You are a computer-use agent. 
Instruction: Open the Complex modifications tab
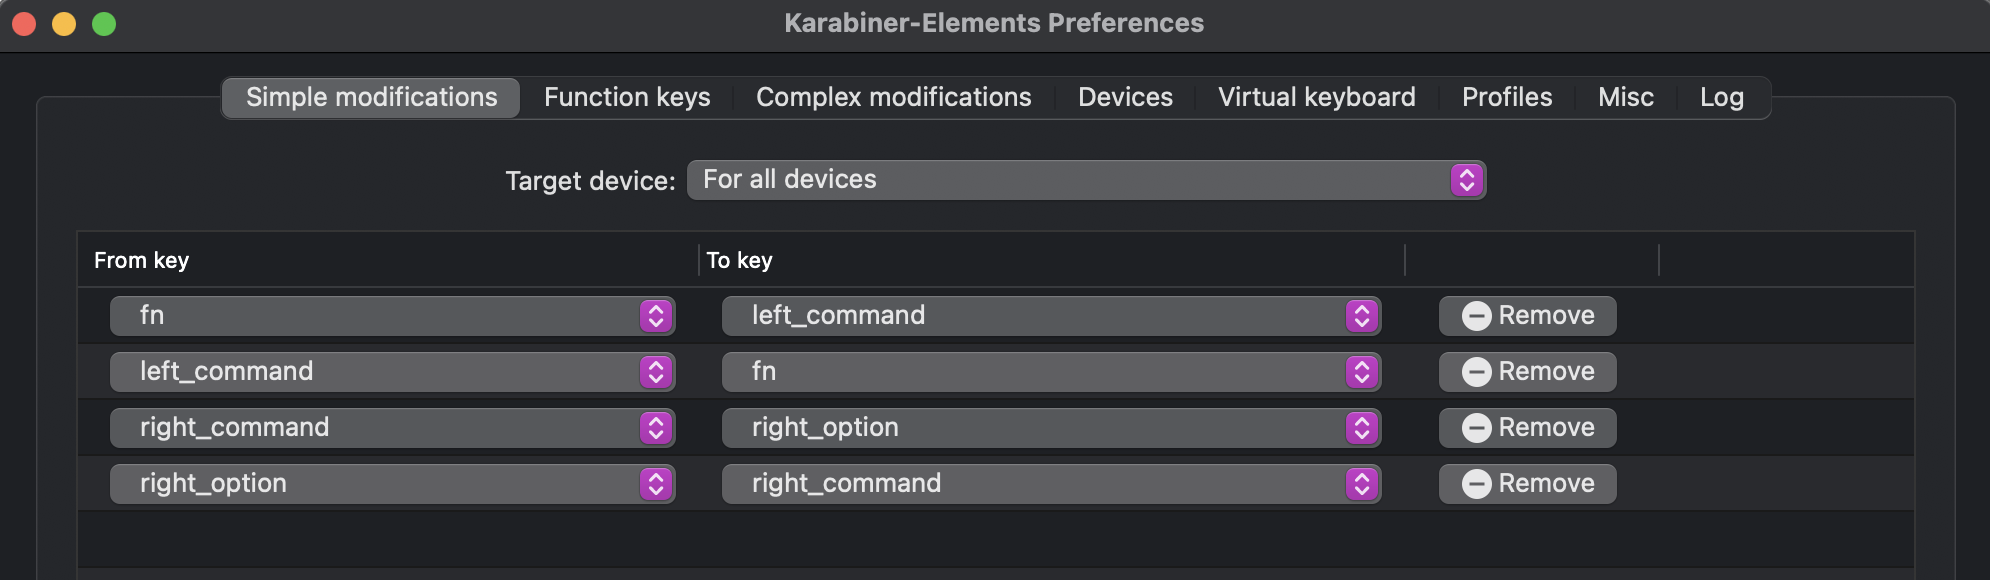click(x=893, y=98)
